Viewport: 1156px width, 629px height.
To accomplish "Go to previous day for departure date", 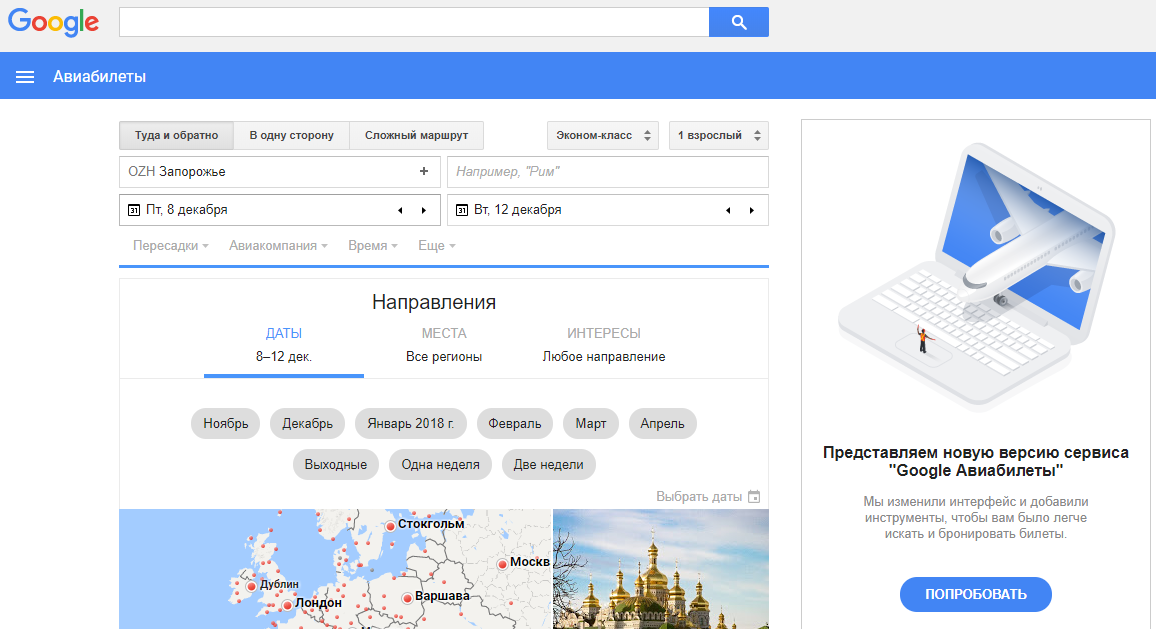I will (400, 210).
